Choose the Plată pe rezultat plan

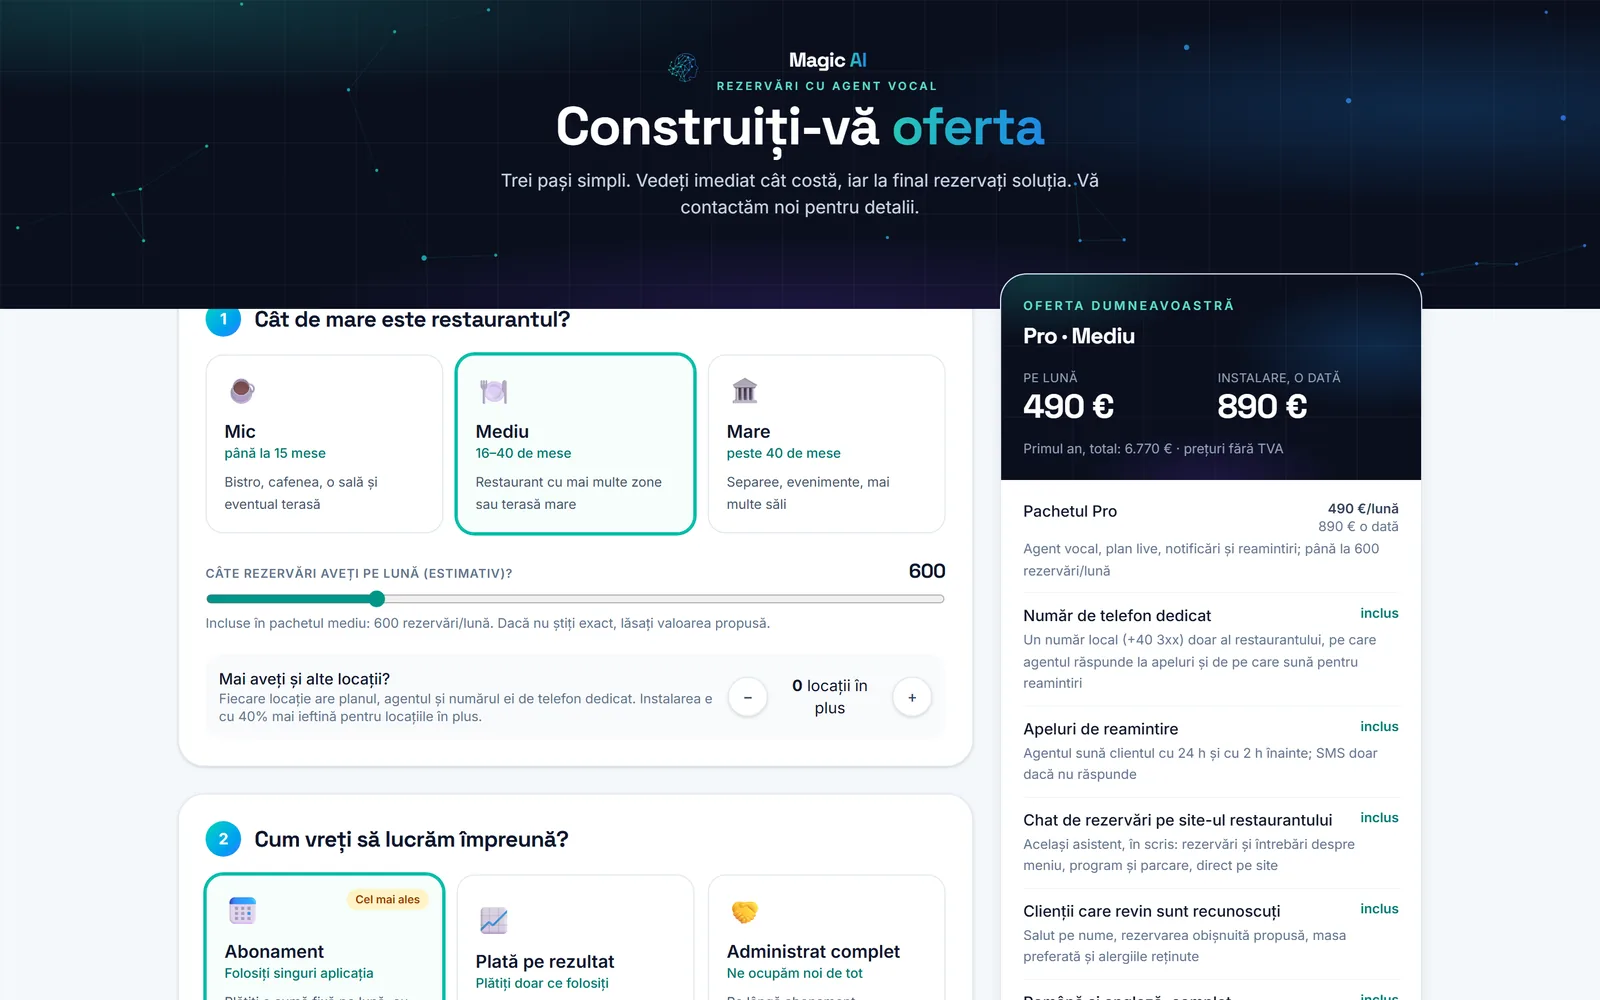click(575, 937)
